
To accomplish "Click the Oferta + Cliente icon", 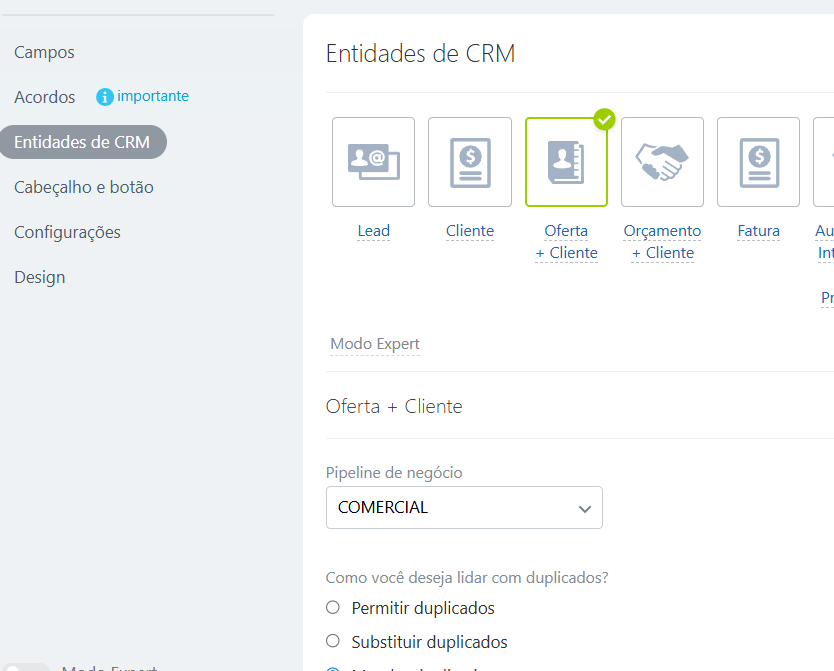I will [x=566, y=162].
